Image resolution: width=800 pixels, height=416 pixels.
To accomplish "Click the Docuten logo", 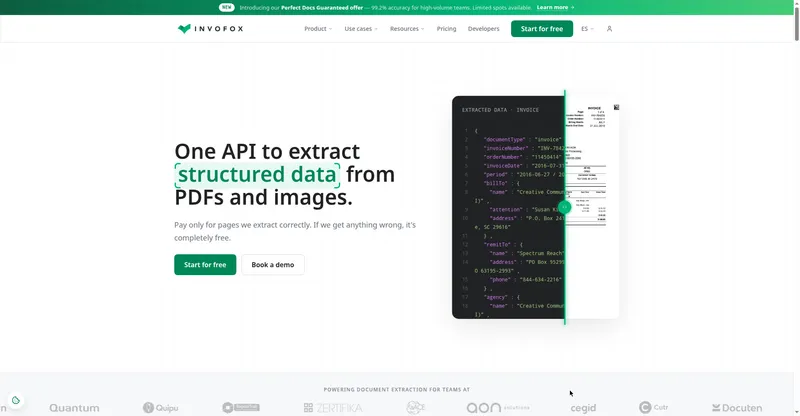I will [x=737, y=407].
